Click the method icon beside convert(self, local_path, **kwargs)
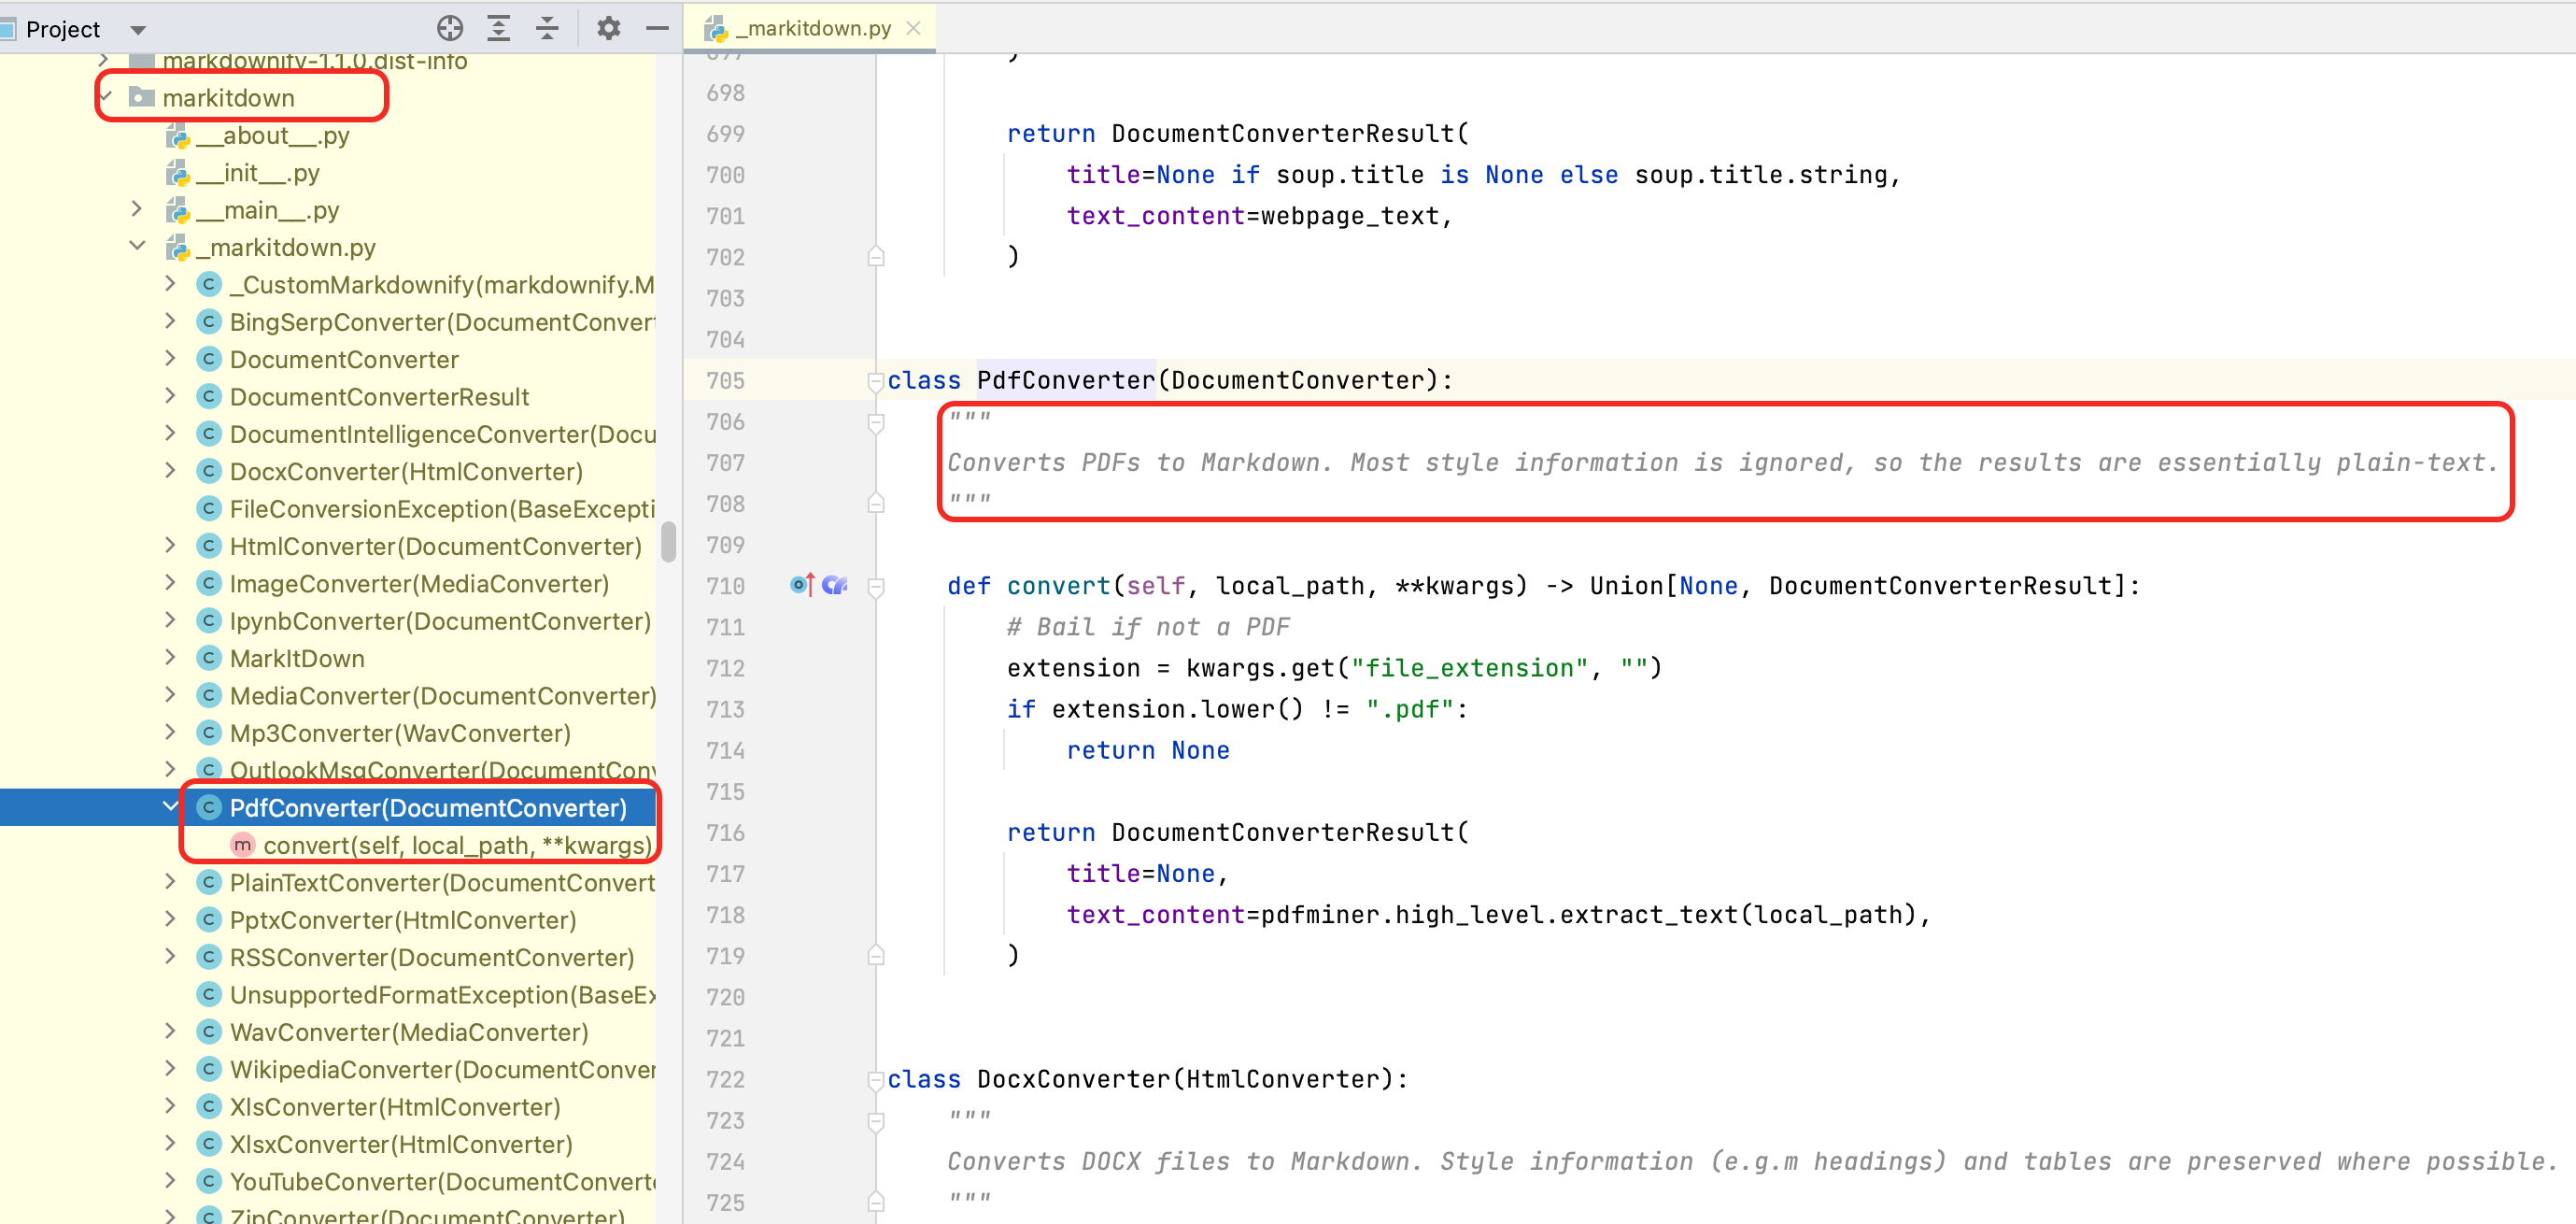This screenshot has width=2576, height=1224. [242, 845]
